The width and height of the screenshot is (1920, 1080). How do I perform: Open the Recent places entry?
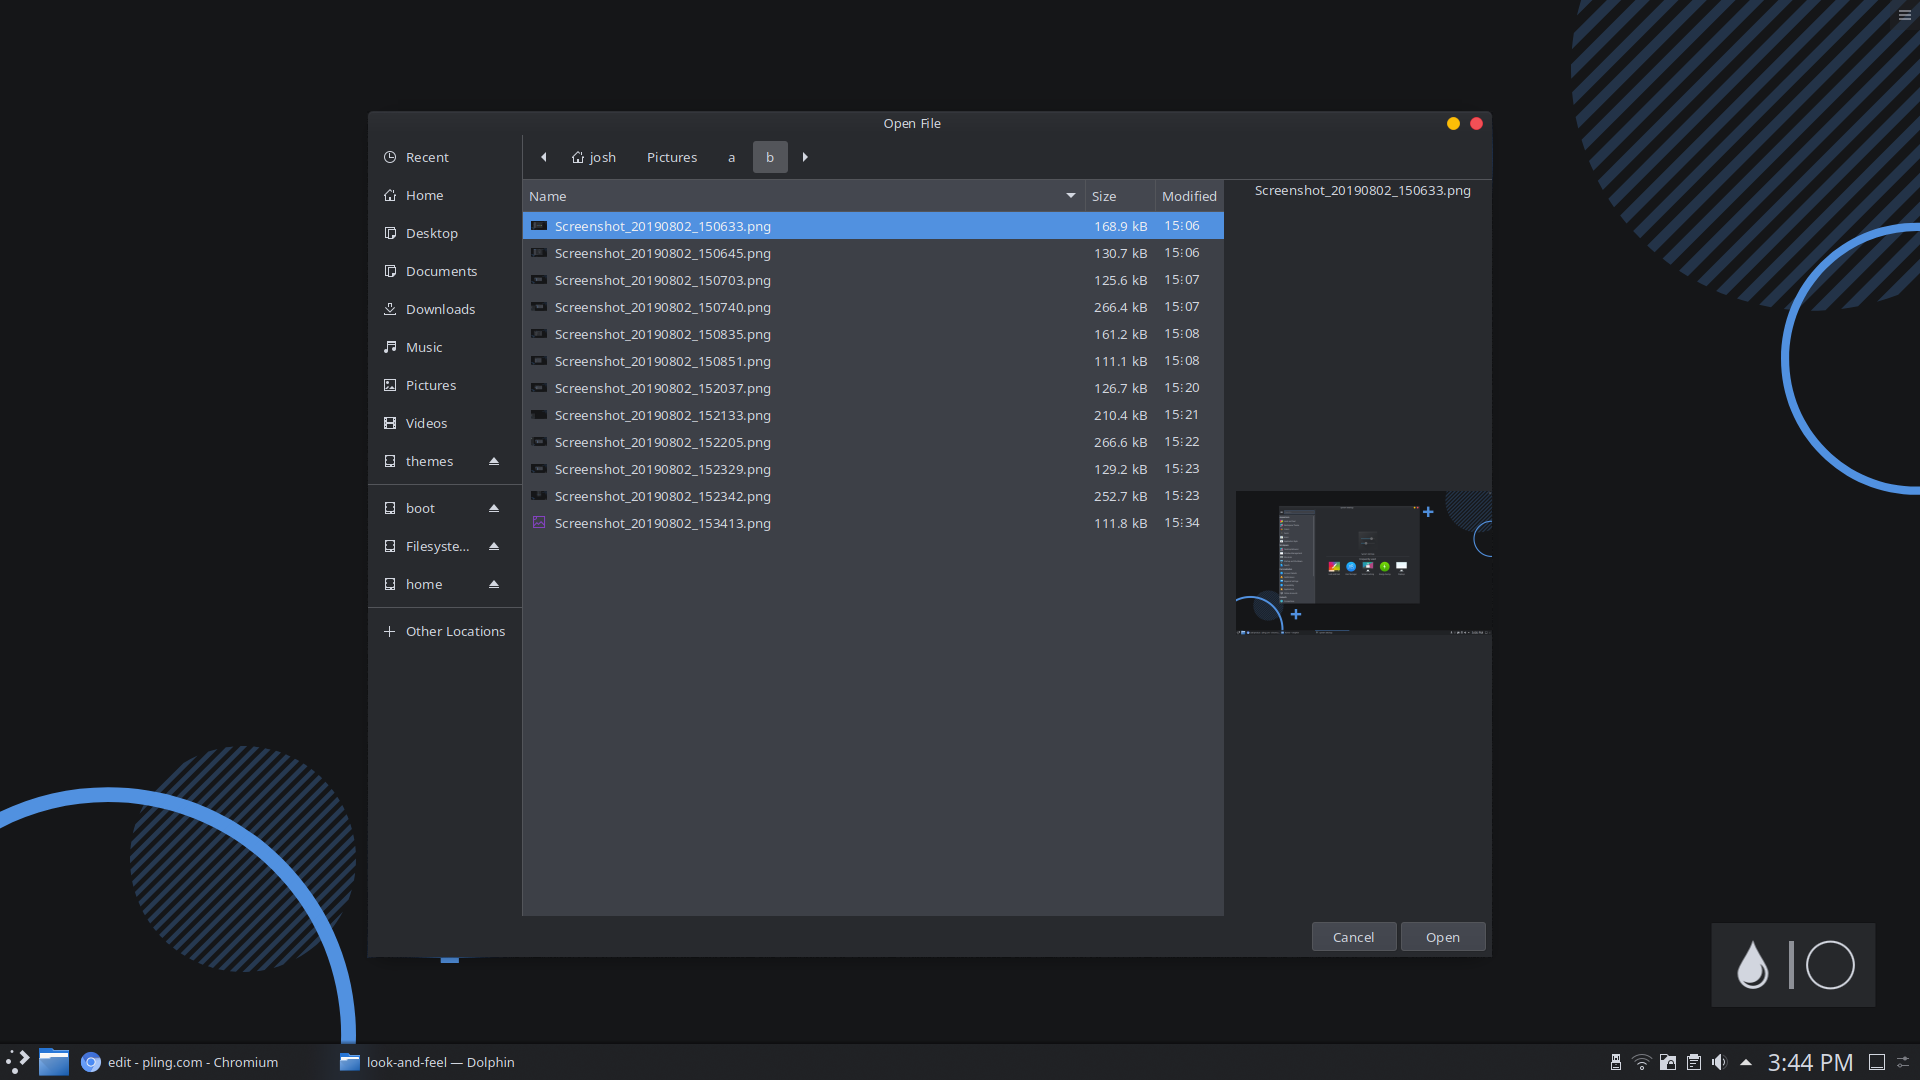coord(444,157)
